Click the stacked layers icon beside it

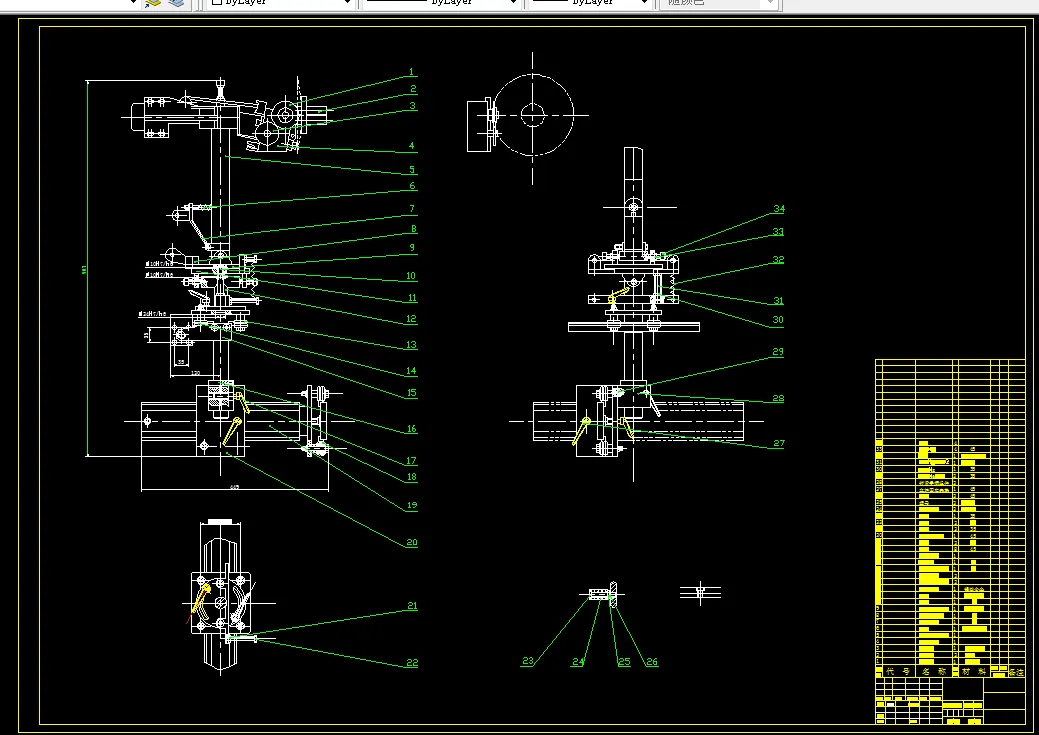pos(176,2)
